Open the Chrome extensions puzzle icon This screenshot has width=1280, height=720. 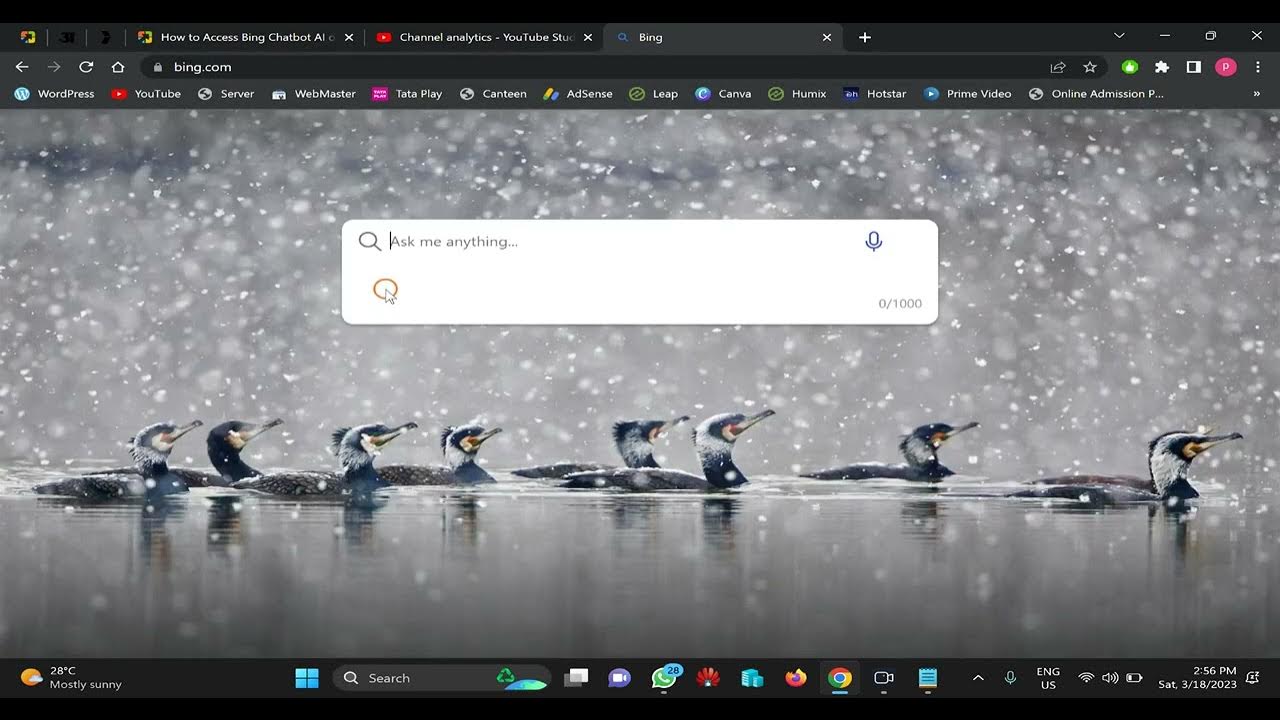(1161, 67)
